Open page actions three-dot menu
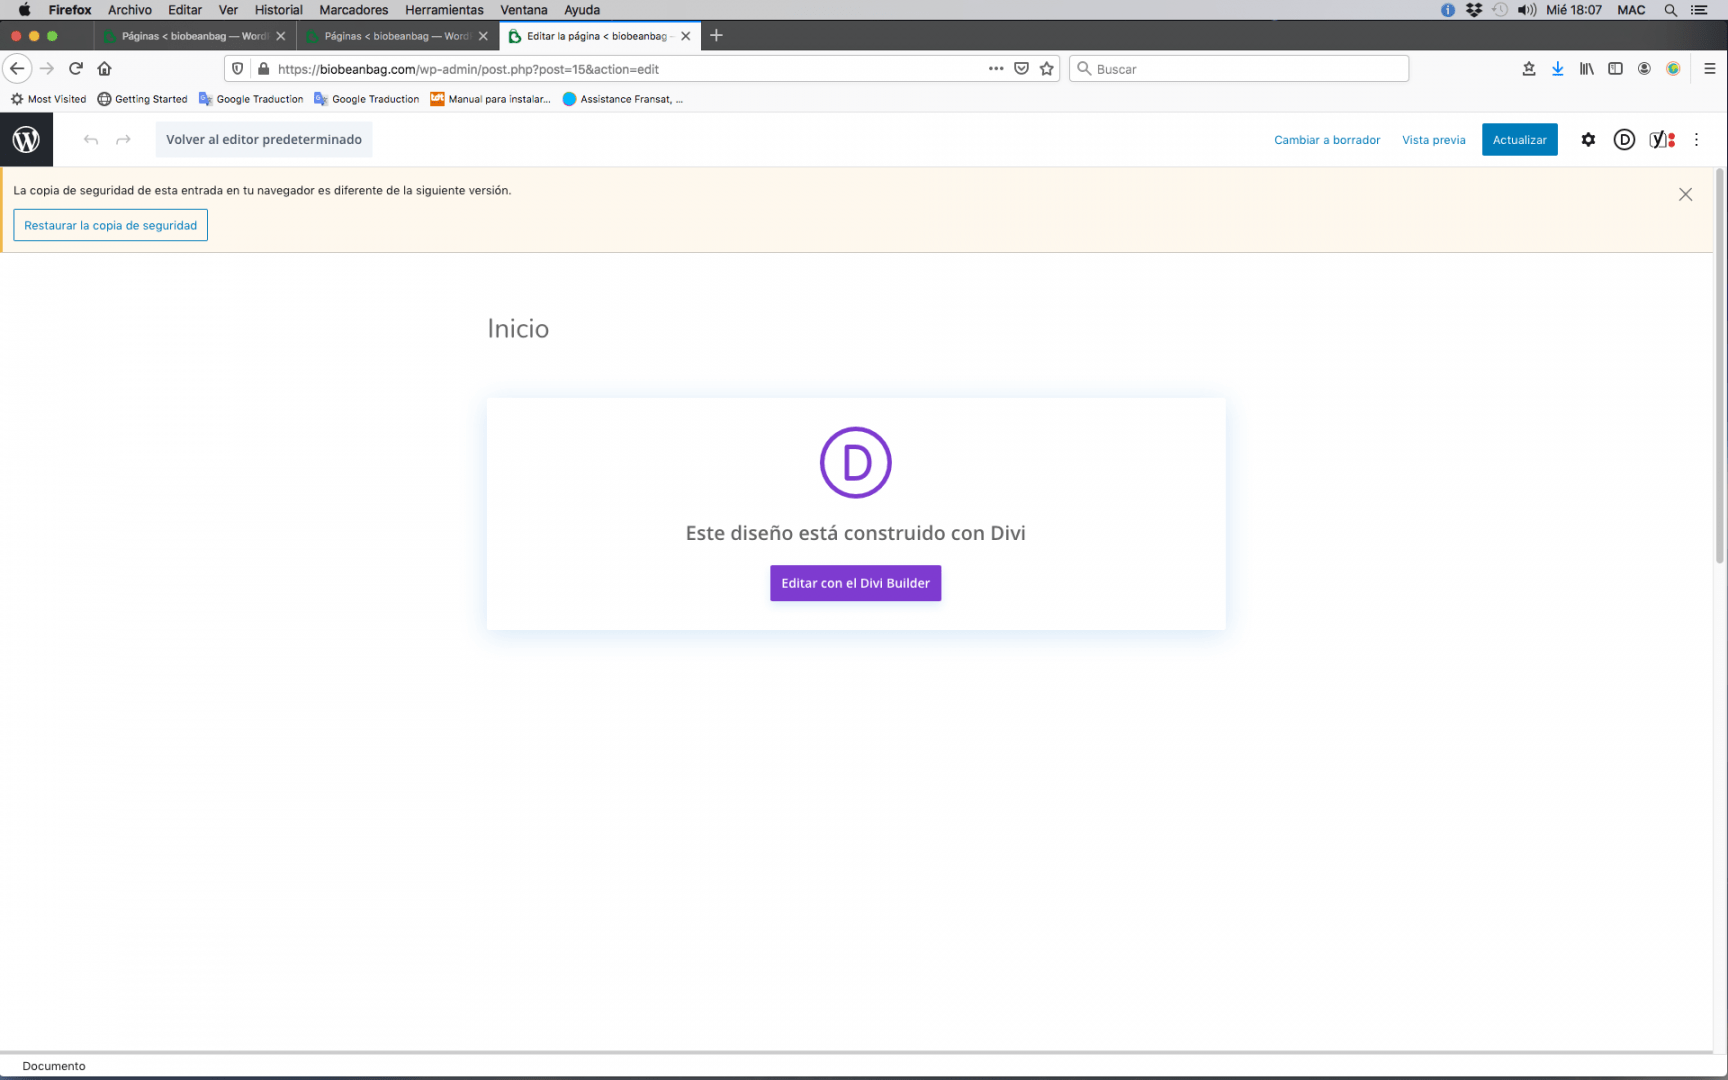Viewport: 1728px width, 1080px height. (996, 69)
